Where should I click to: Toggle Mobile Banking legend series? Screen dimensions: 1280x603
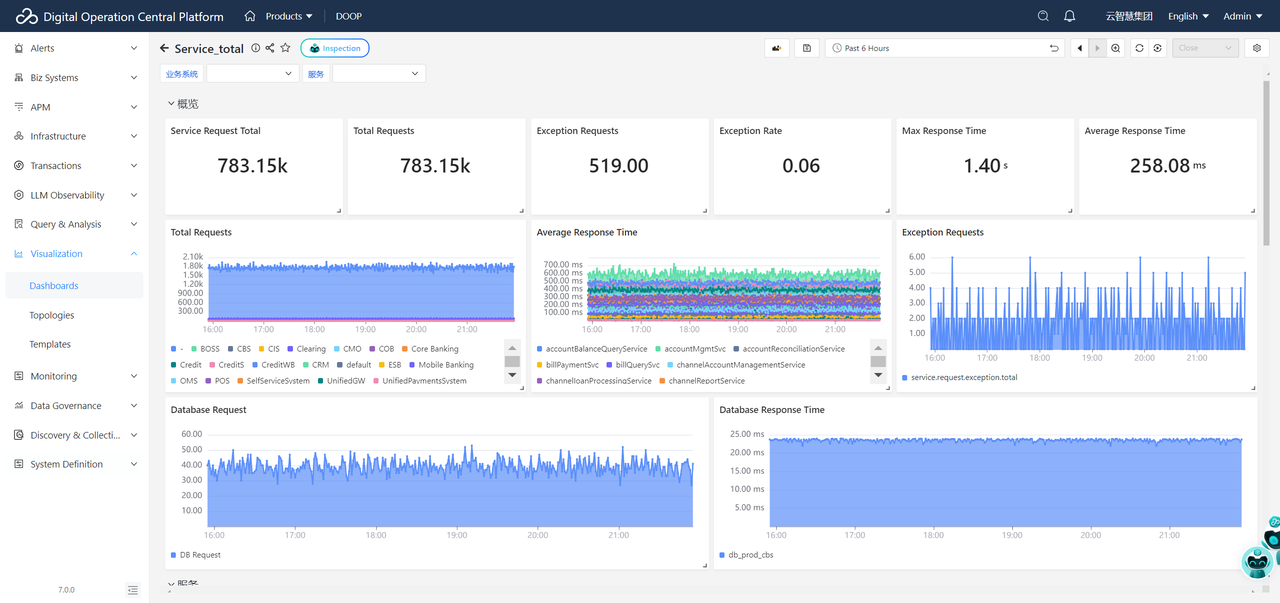coord(440,365)
